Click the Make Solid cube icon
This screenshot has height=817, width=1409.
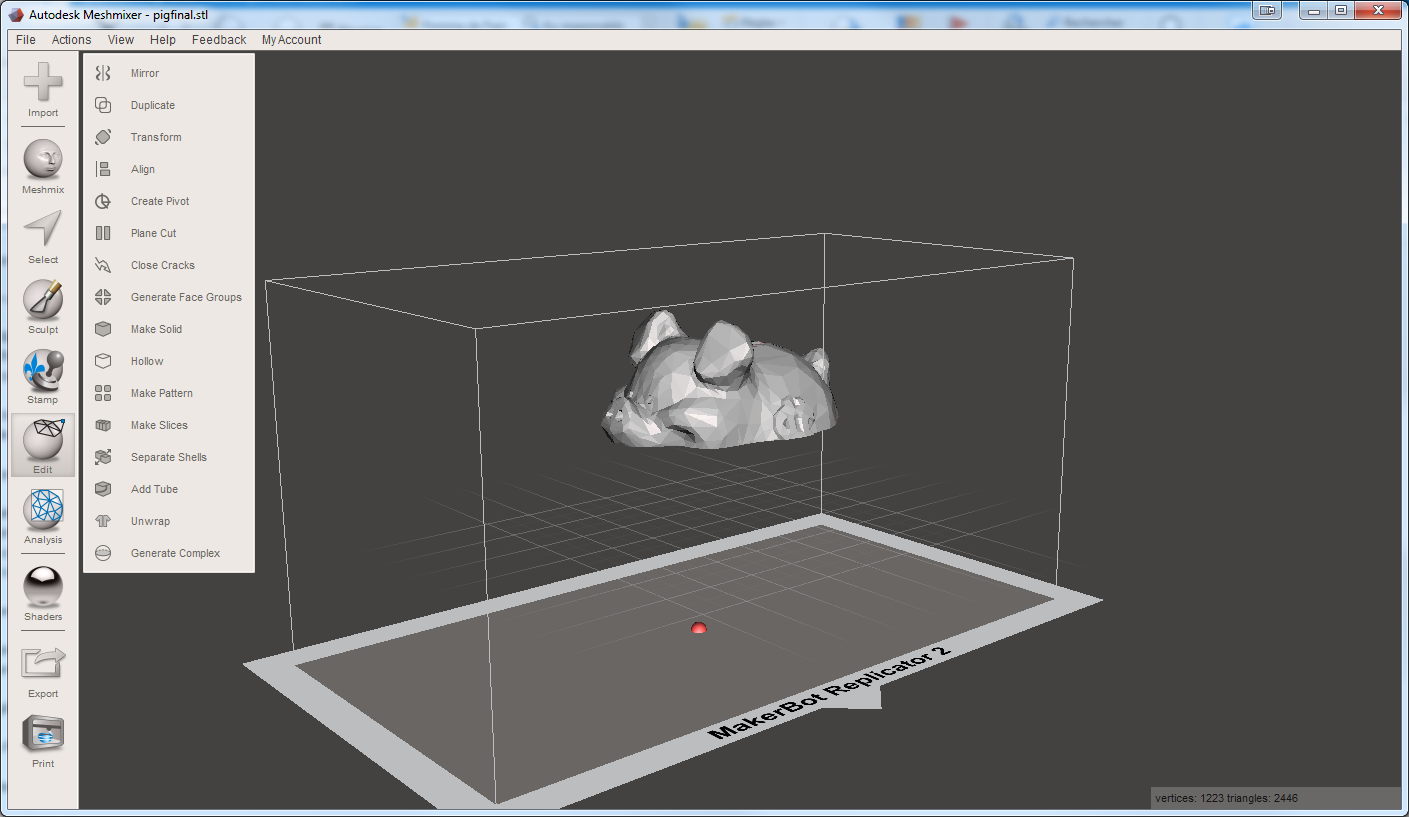point(103,329)
